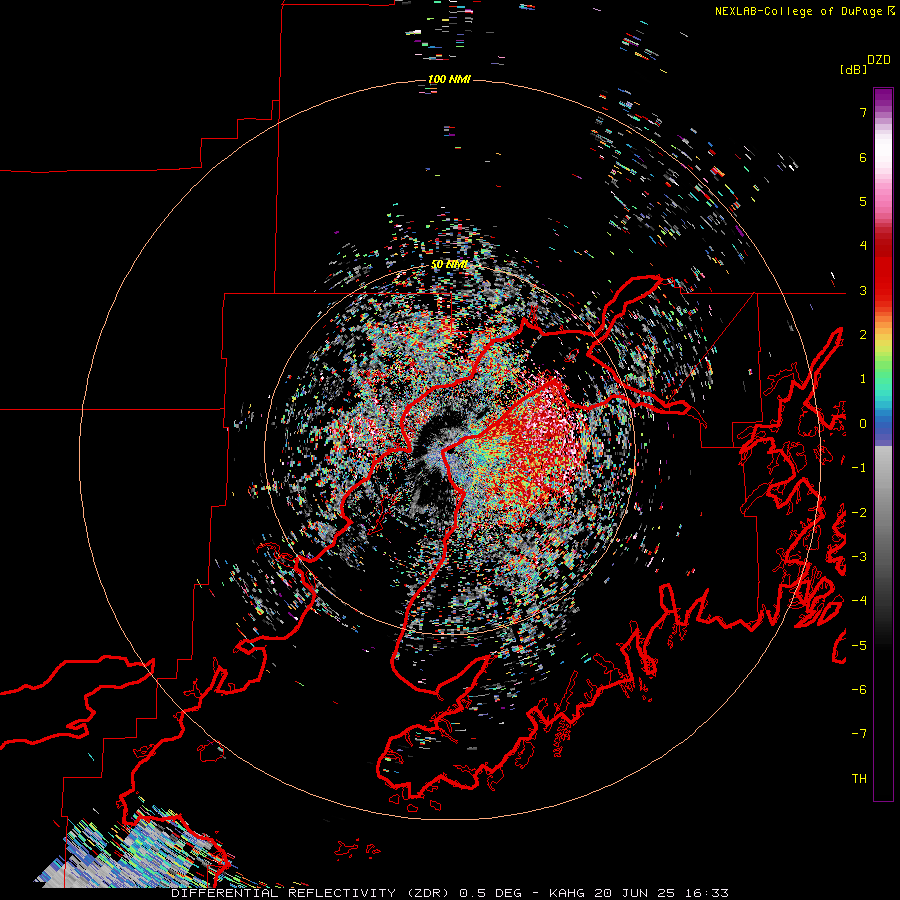Click the 2 dB label on the color scale

pos(863,335)
